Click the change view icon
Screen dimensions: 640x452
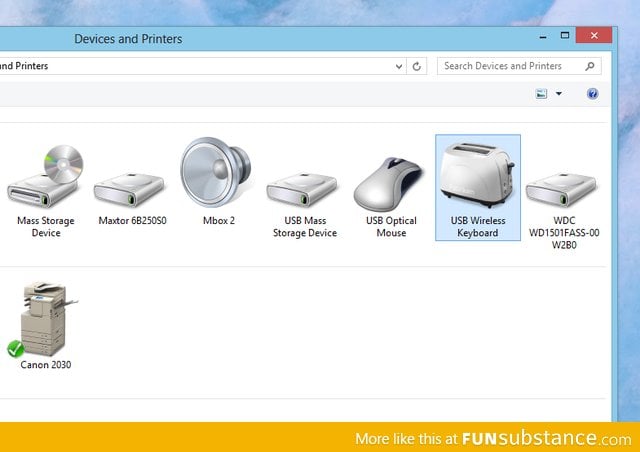coord(541,94)
